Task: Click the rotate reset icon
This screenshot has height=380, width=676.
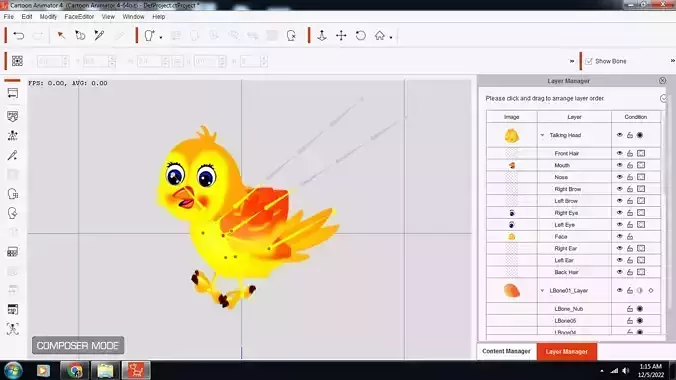Action: click(x=360, y=35)
